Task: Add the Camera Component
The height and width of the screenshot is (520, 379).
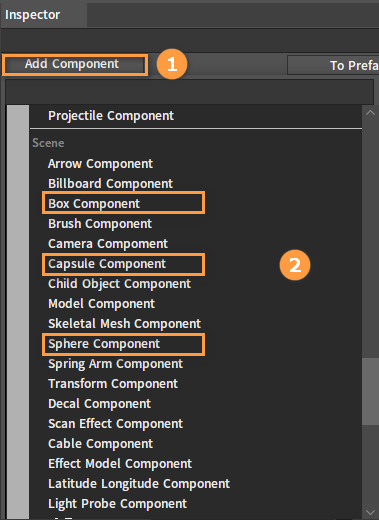Action: pos(108,244)
